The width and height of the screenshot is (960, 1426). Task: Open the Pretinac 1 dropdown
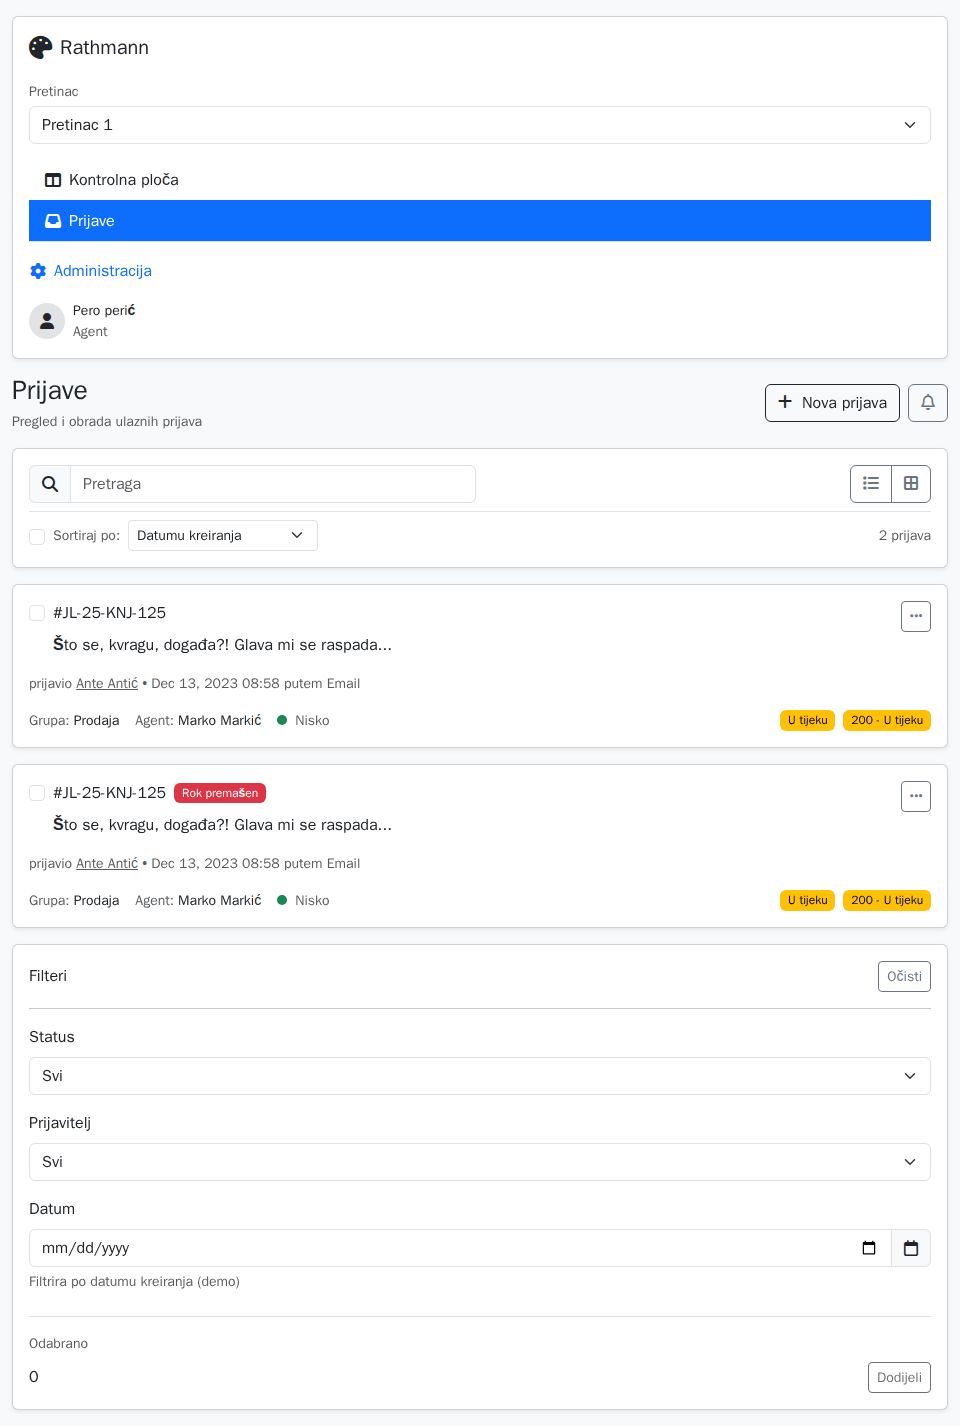(480, 125)
